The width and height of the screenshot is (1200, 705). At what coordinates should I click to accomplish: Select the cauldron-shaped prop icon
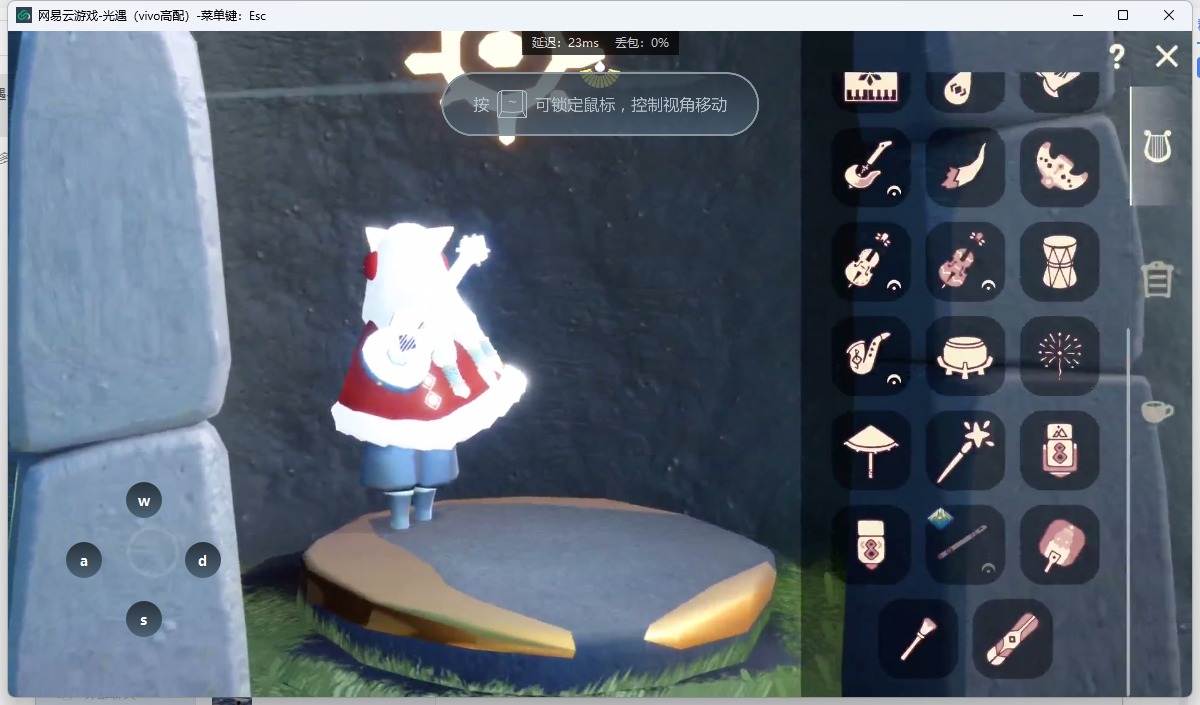965,355
